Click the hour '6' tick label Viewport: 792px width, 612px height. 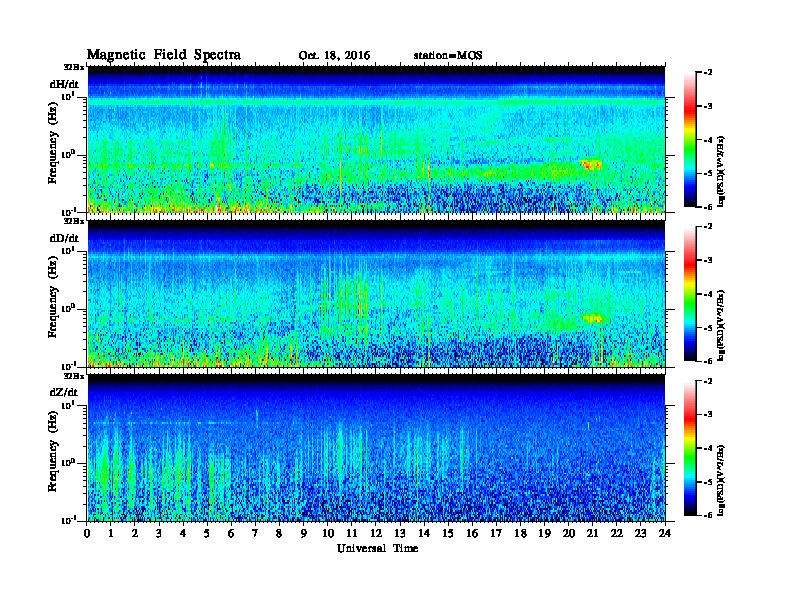pos(231,534)
